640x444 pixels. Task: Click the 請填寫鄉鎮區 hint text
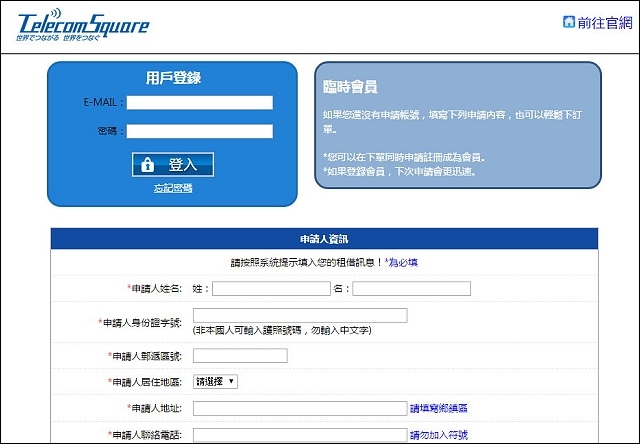click(x=439, y=408)
